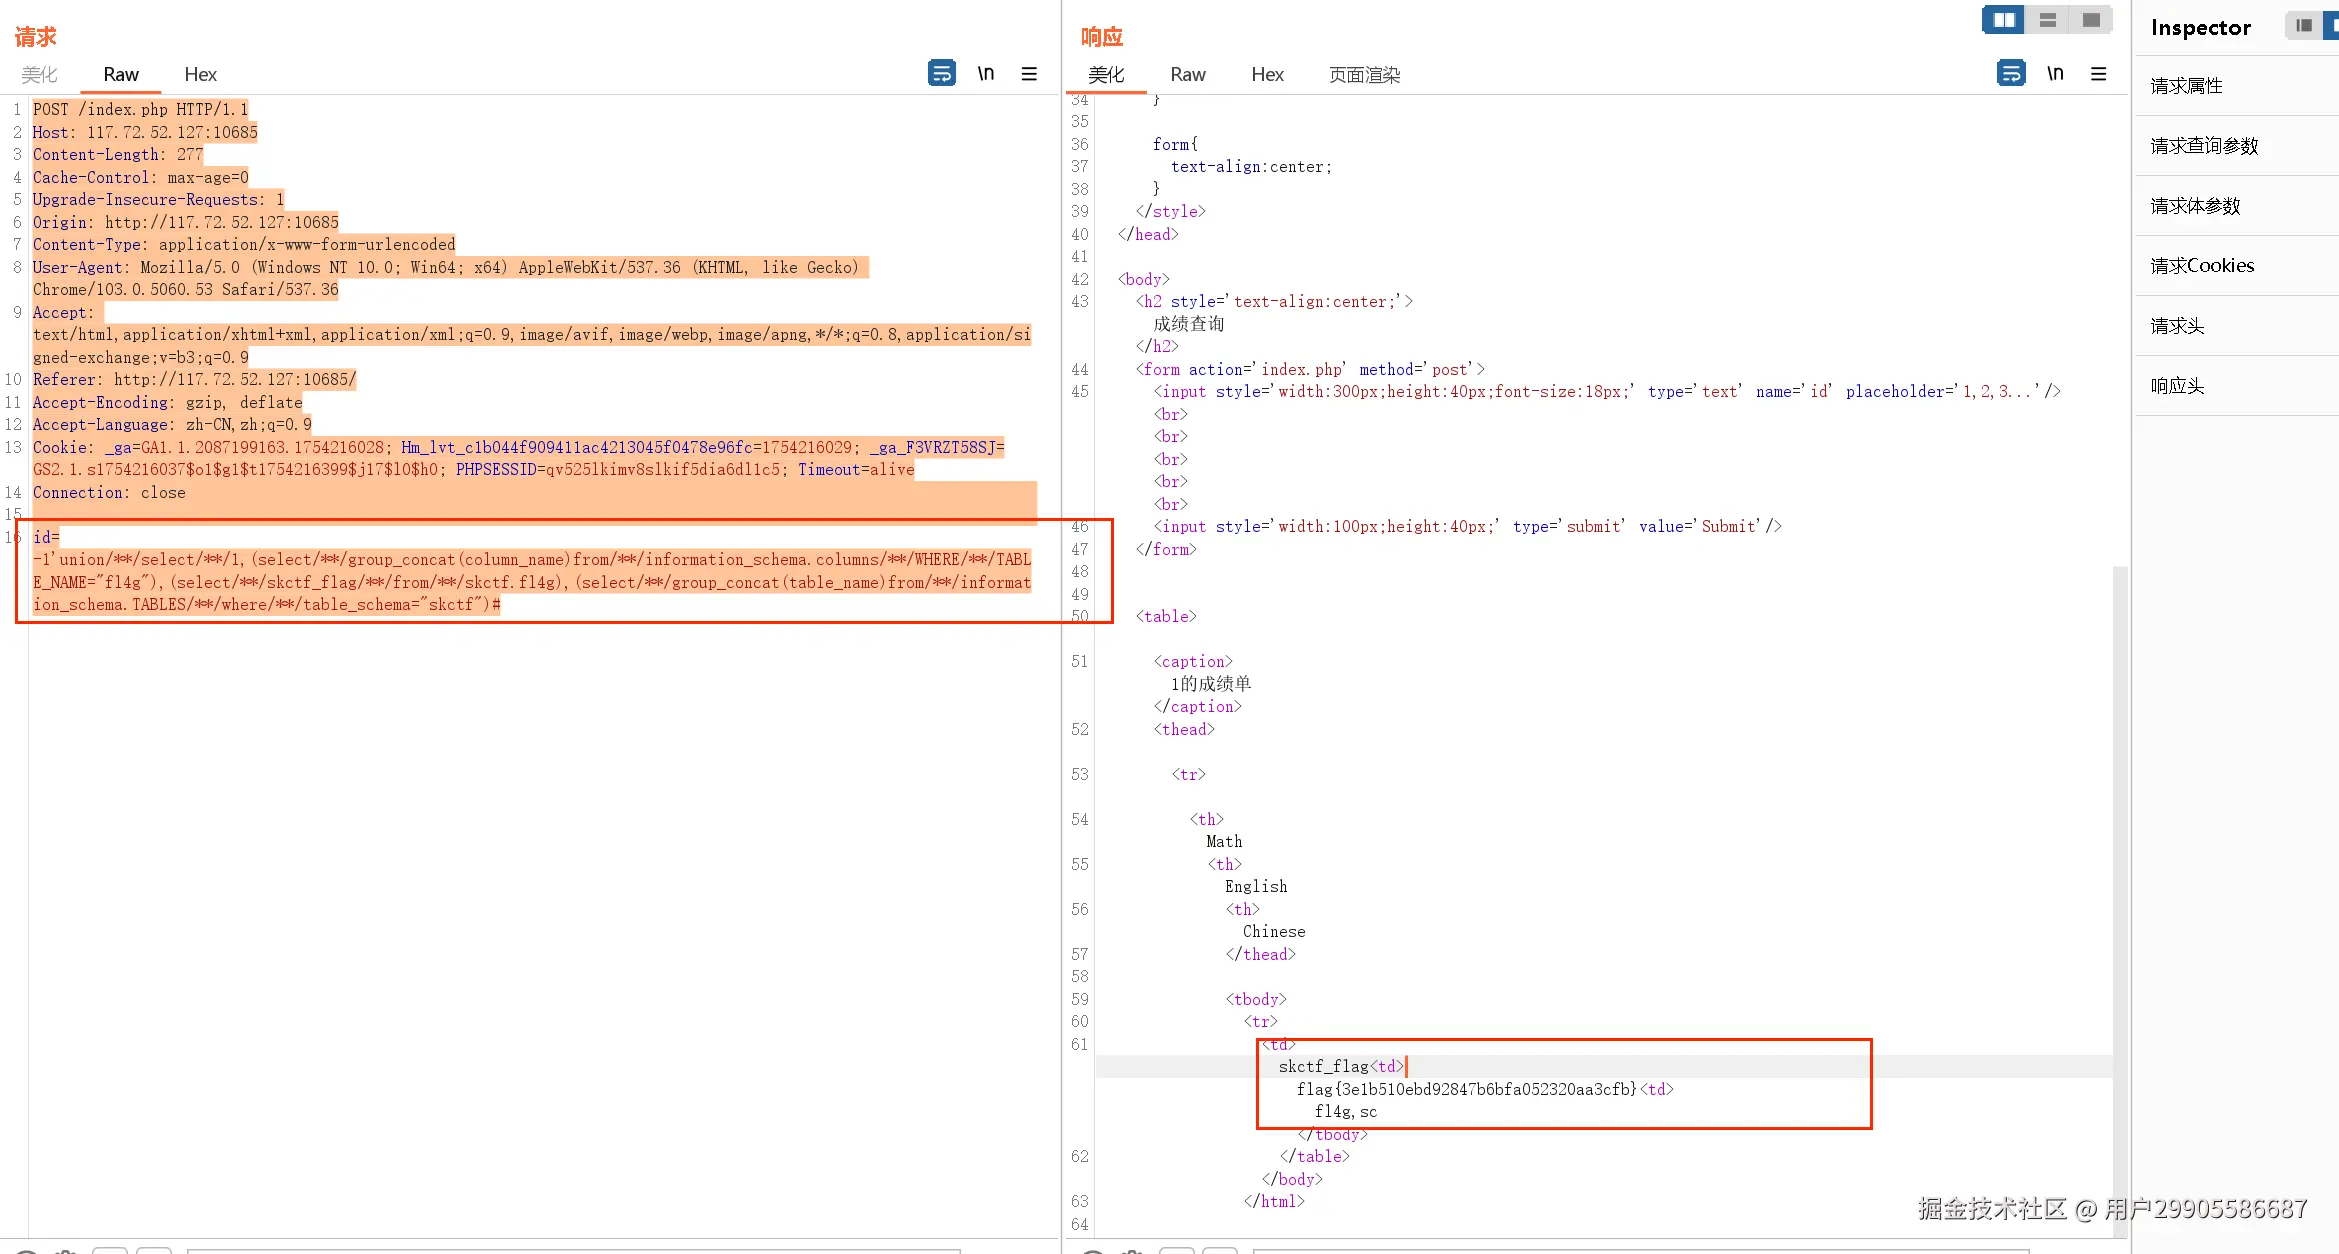The height and width of the screenshot is (1254, 2339).
Task: Switch request view to Hex tab
Action: pos(200,74)
